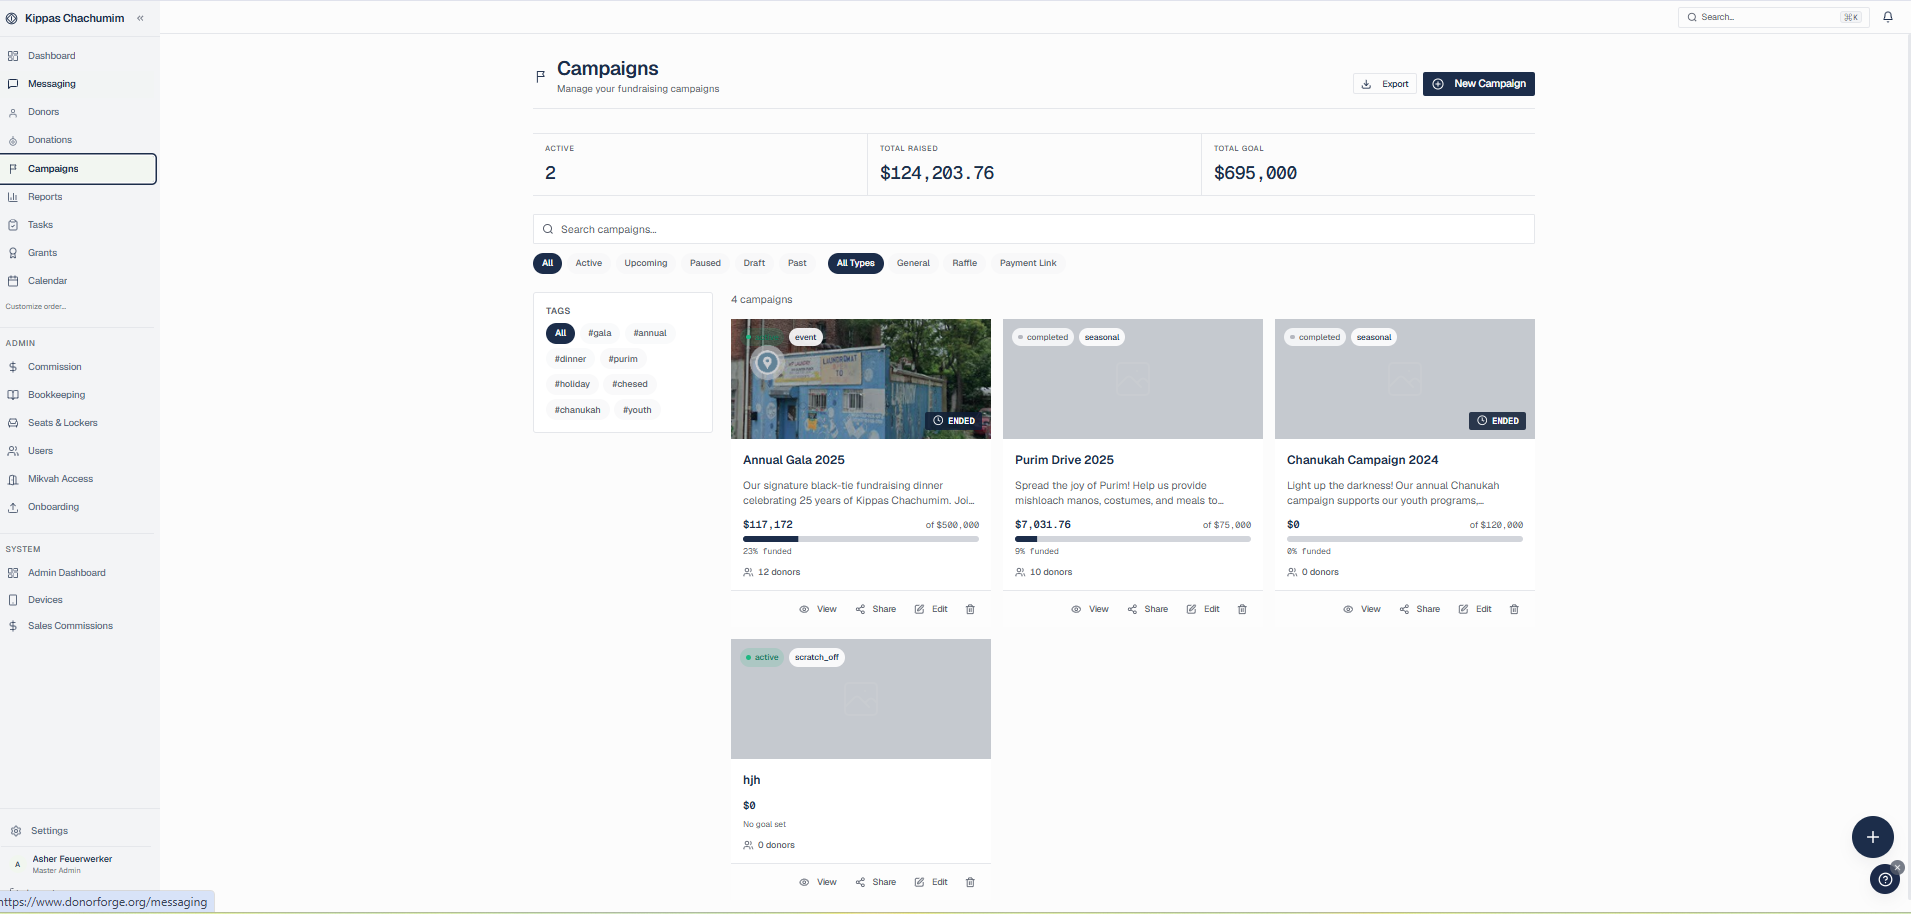Click the Export download icon button

click(1385, 84)
